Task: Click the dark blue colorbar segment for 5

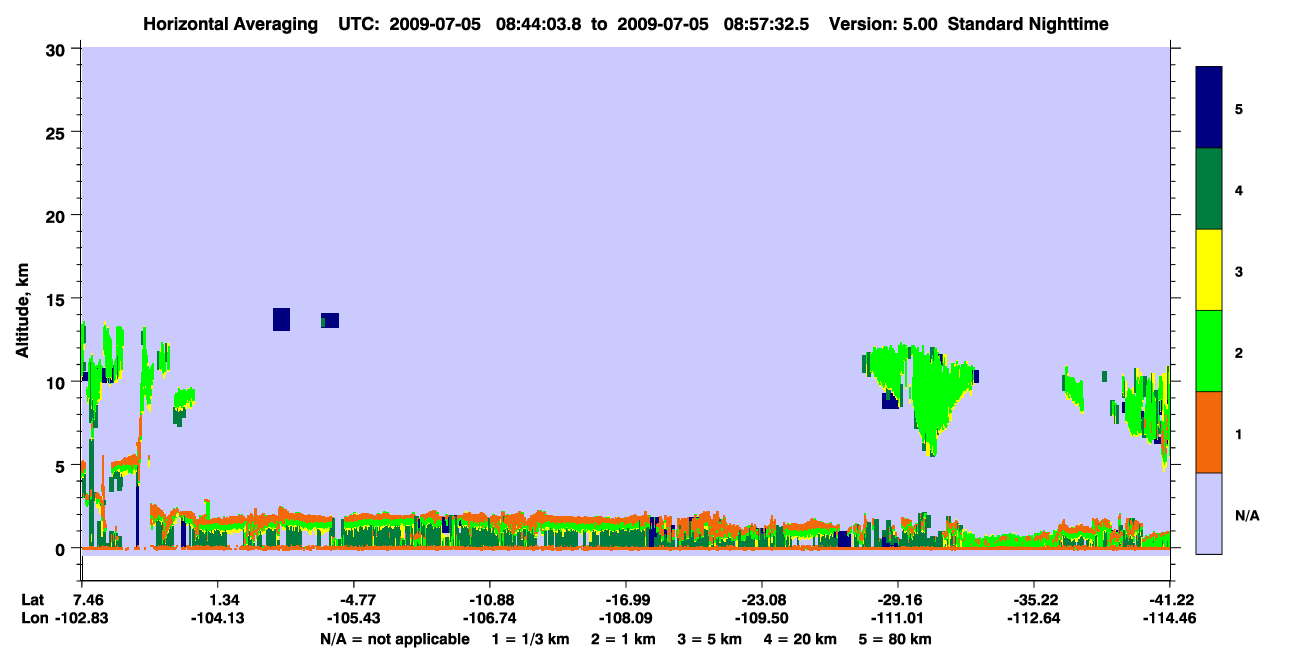Action: pos(1209,108)
